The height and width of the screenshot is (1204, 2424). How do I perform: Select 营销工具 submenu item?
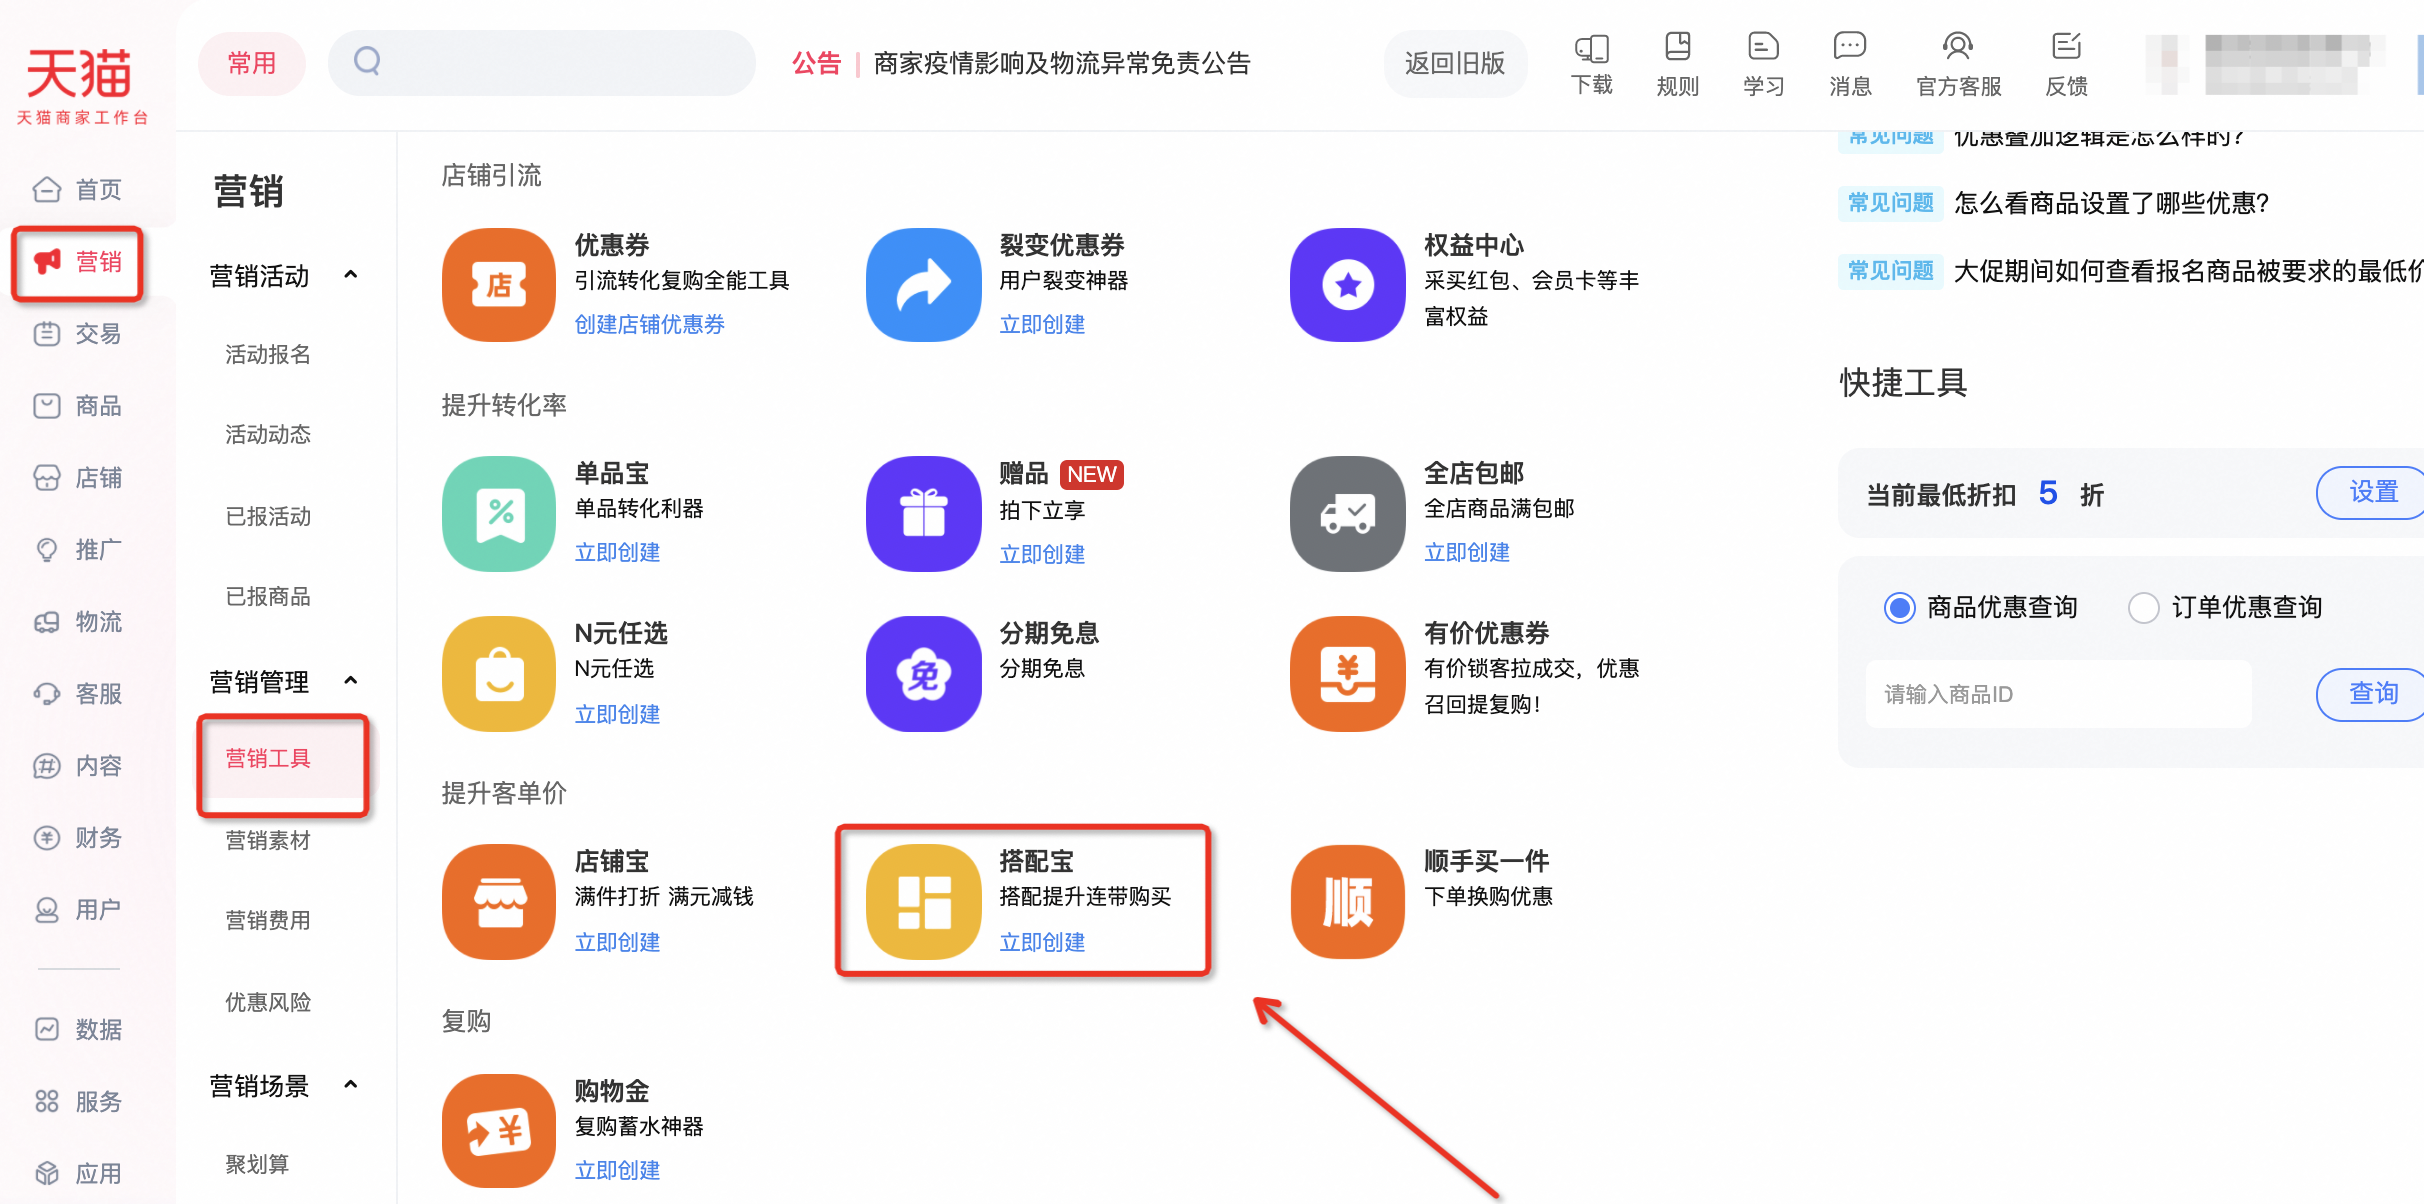(x=268, y=758)
